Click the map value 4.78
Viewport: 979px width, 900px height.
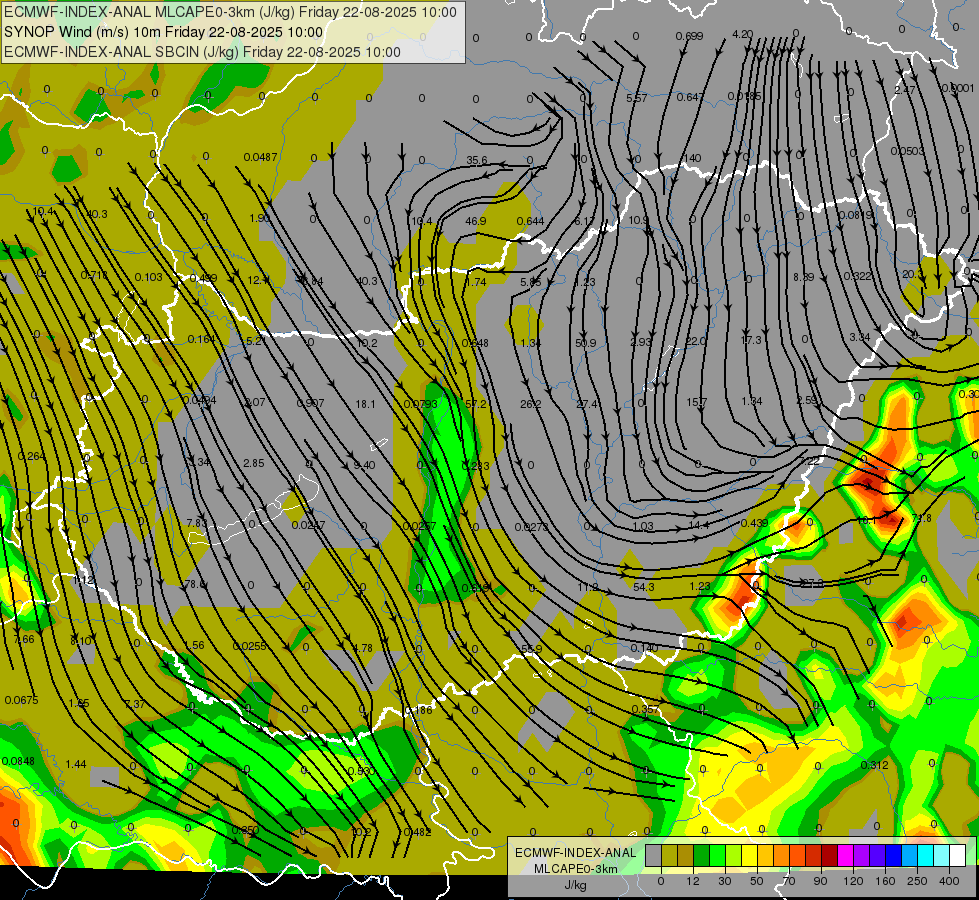click(x=362, y=648)
